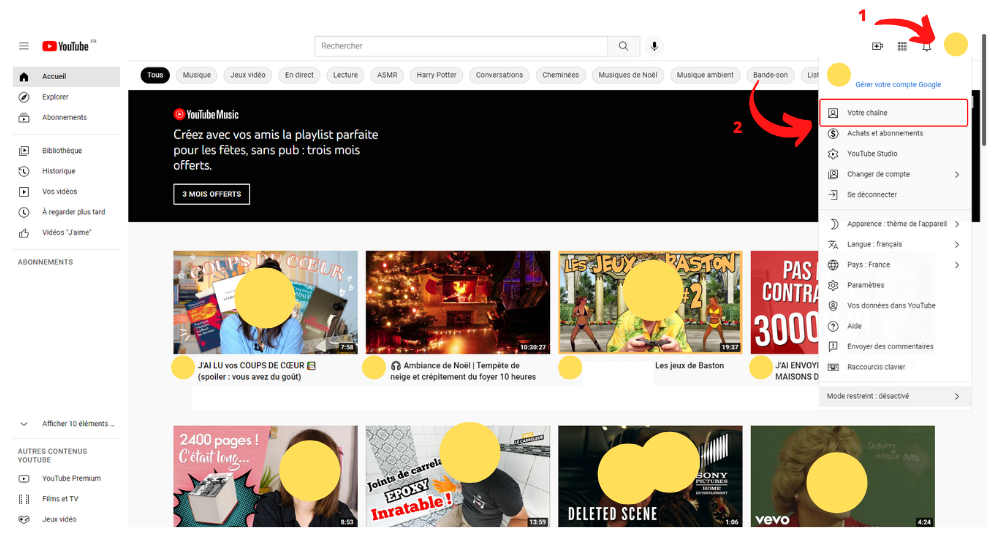The height and width of the screenshot is (560, 1000).
Task: Open Votre chaîne menu entry
Action: pos(894,113)
